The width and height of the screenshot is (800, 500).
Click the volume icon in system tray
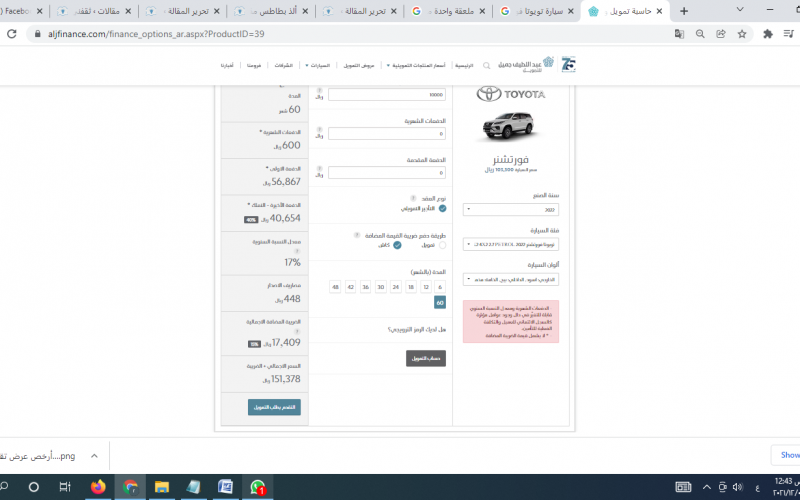coord(737,487)
